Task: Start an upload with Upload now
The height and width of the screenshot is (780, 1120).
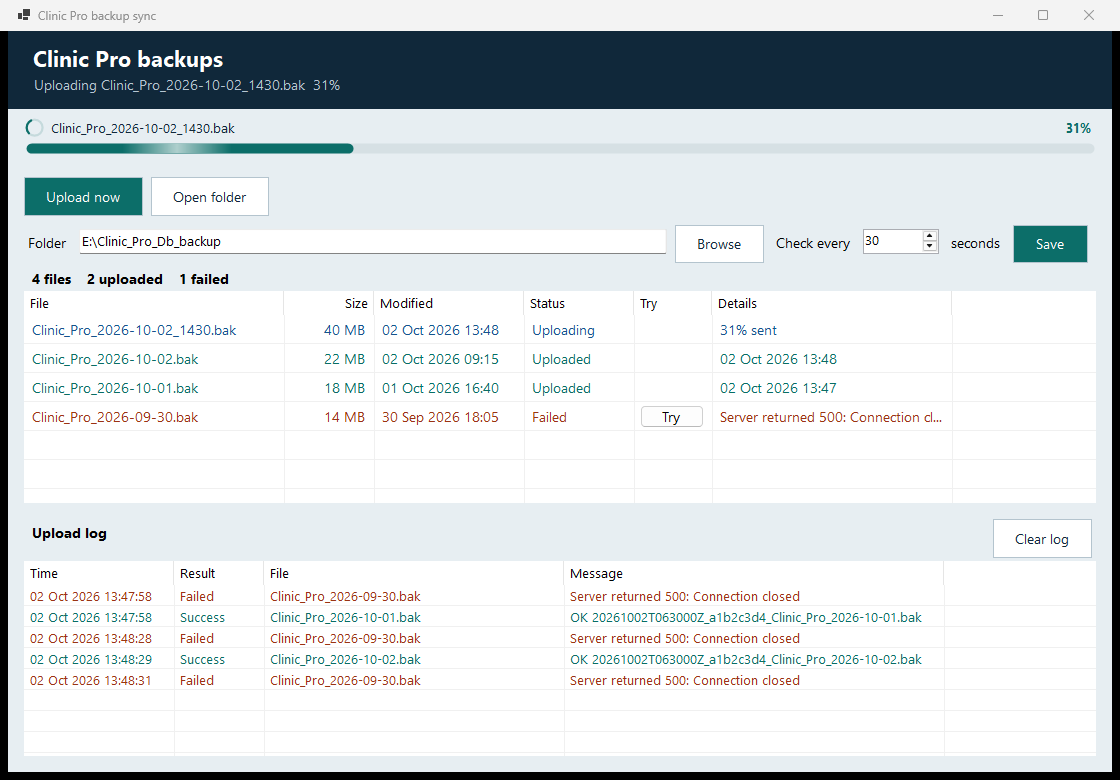Action: (84, 197)
